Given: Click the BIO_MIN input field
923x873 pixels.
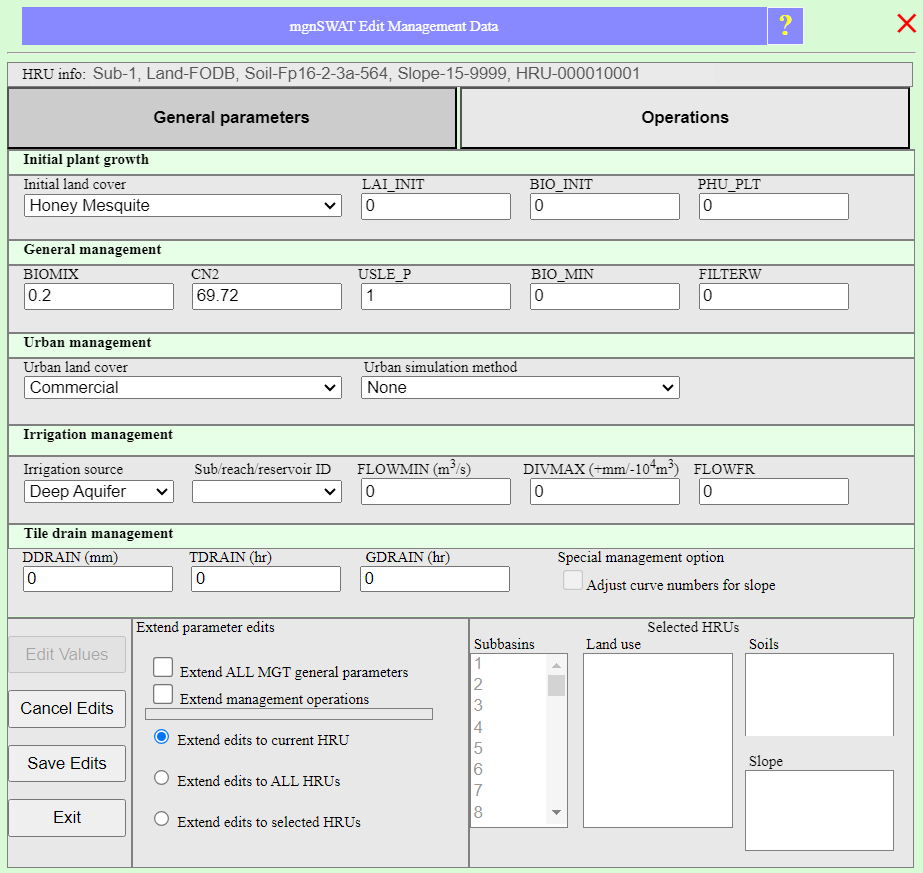Looking at the screenshot, I should 605,296.
